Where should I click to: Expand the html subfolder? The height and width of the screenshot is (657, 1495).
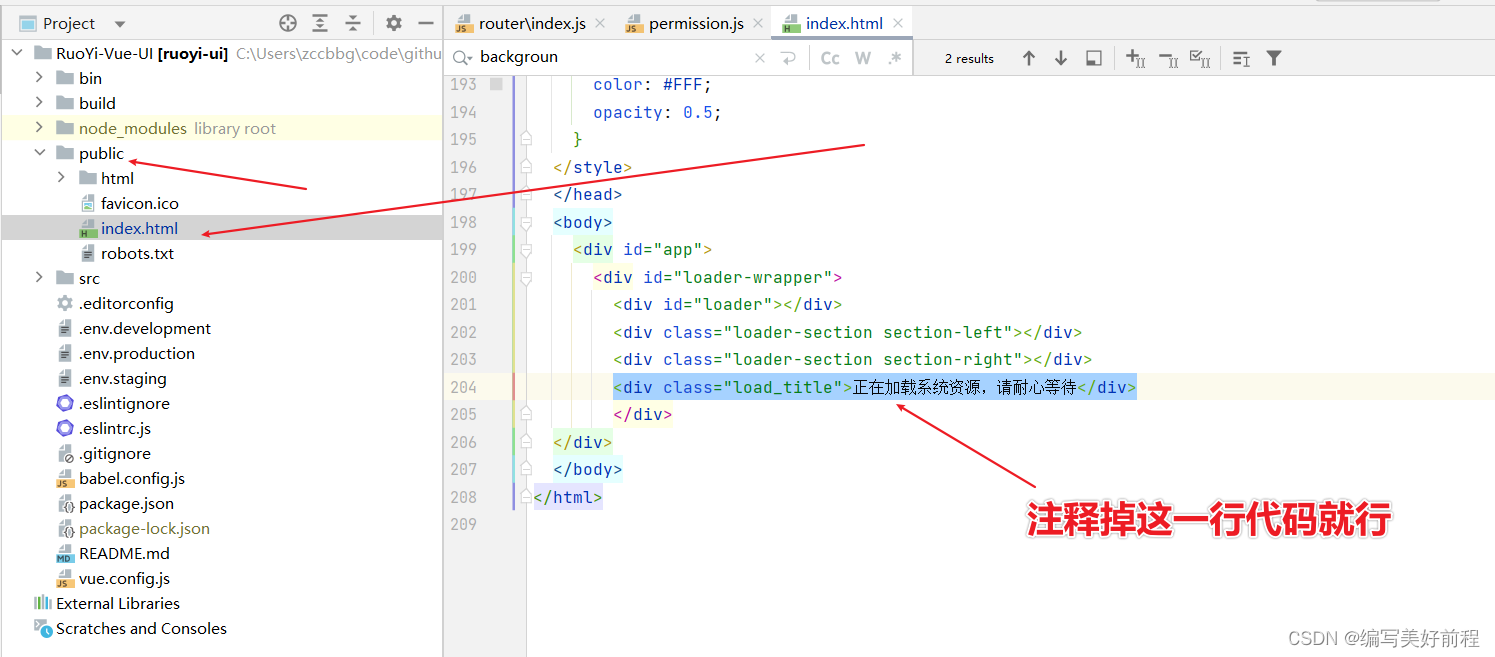(x=61, y=178)
